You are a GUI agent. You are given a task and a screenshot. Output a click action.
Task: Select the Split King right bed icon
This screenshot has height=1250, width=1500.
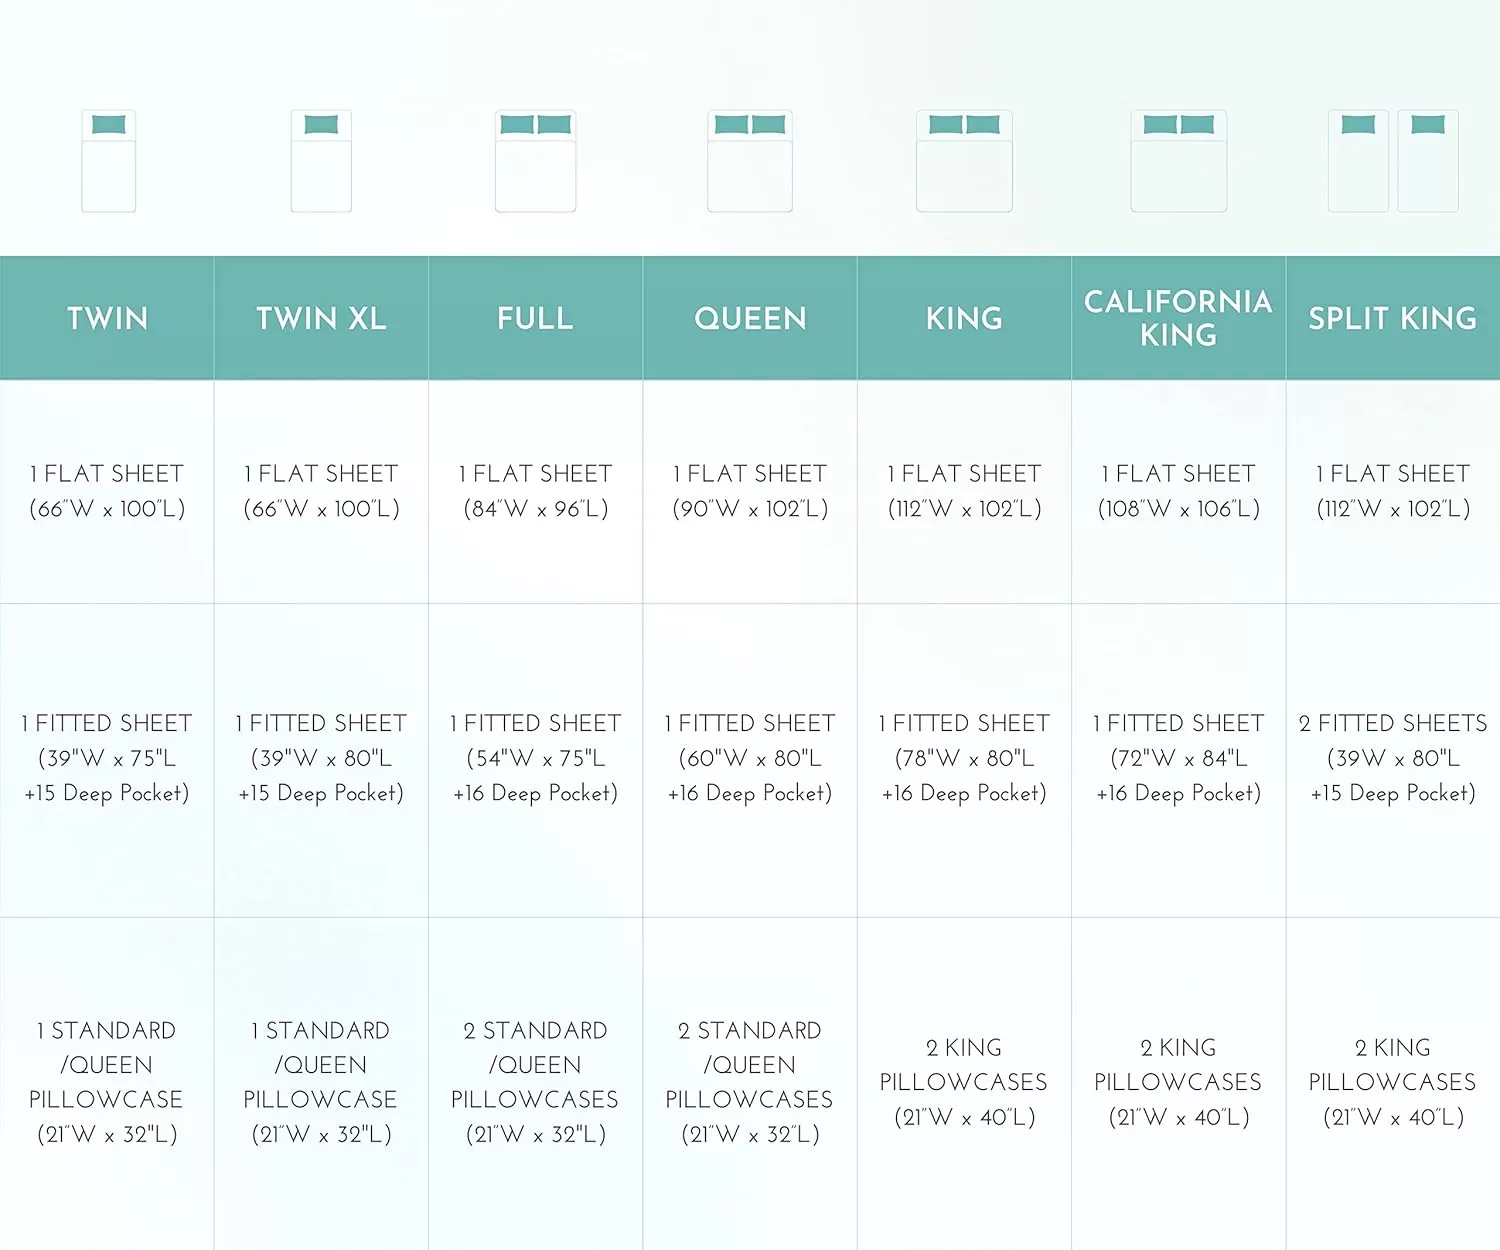(x=1428, y=161)
